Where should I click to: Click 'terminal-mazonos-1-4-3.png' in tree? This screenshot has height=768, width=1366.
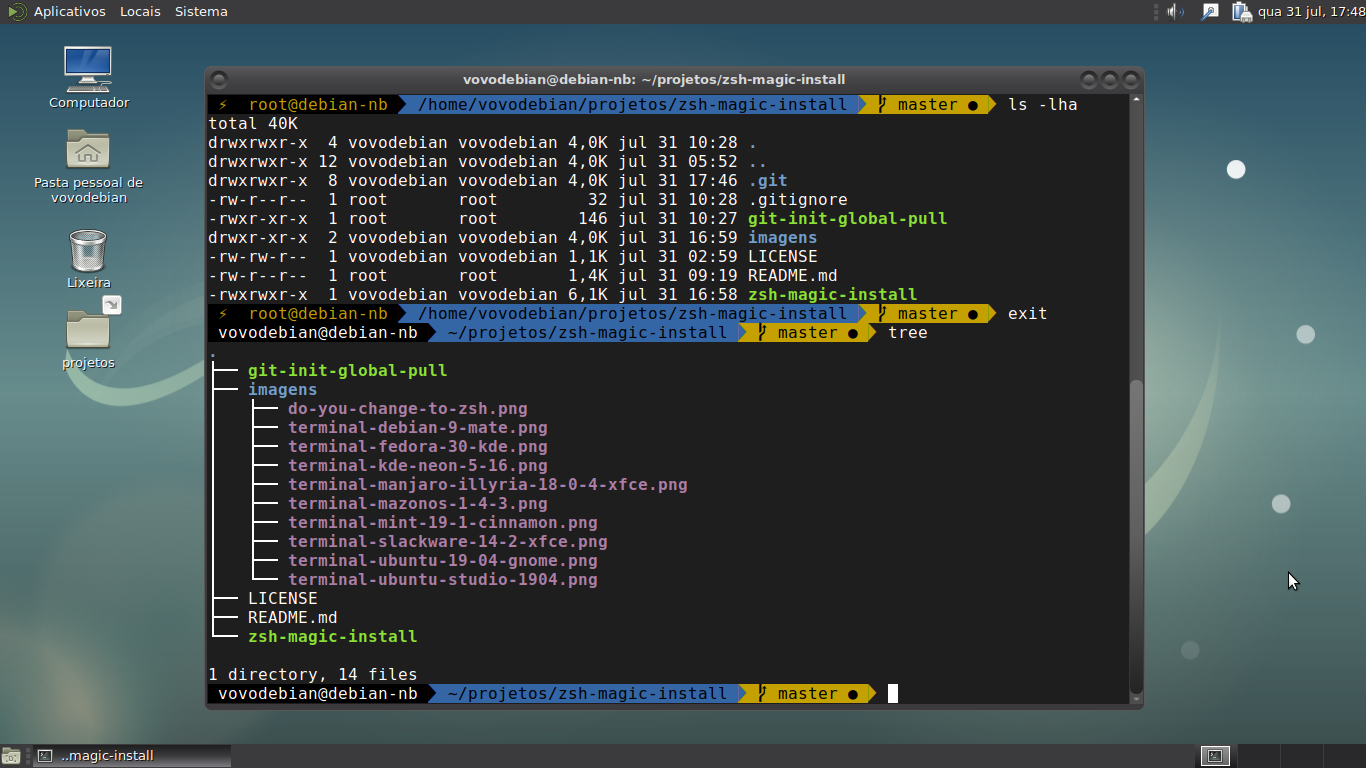tap(418, 503)
